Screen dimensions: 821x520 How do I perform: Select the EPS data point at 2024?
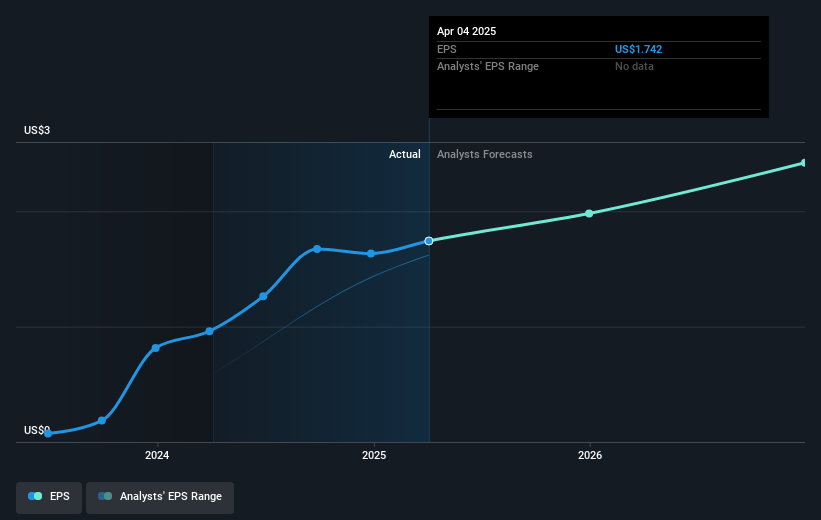click(x=156, y=348)
